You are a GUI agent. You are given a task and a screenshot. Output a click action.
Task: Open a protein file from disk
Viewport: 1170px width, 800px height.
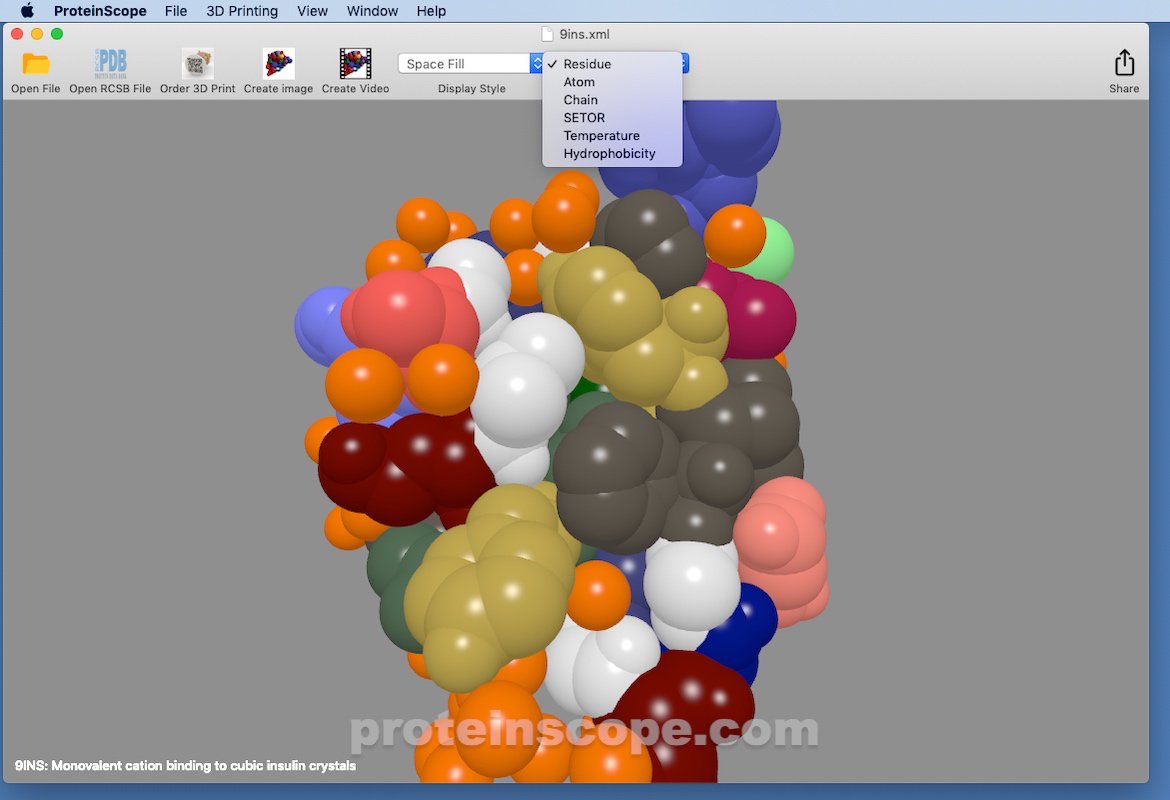(x=35, y=62)
